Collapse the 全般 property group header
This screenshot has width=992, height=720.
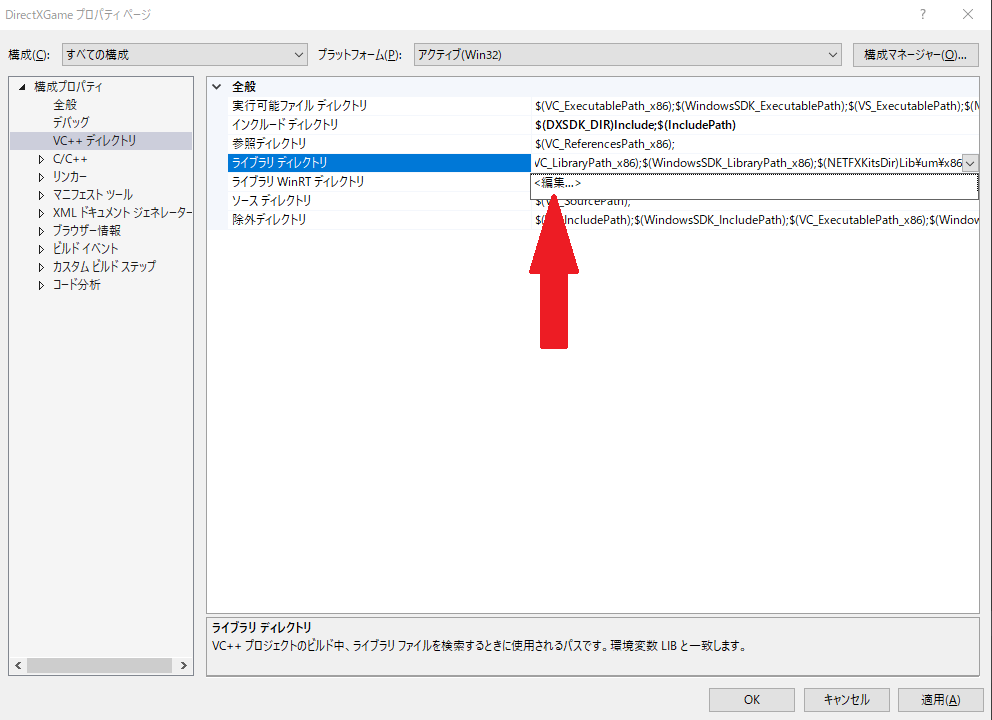217,87
